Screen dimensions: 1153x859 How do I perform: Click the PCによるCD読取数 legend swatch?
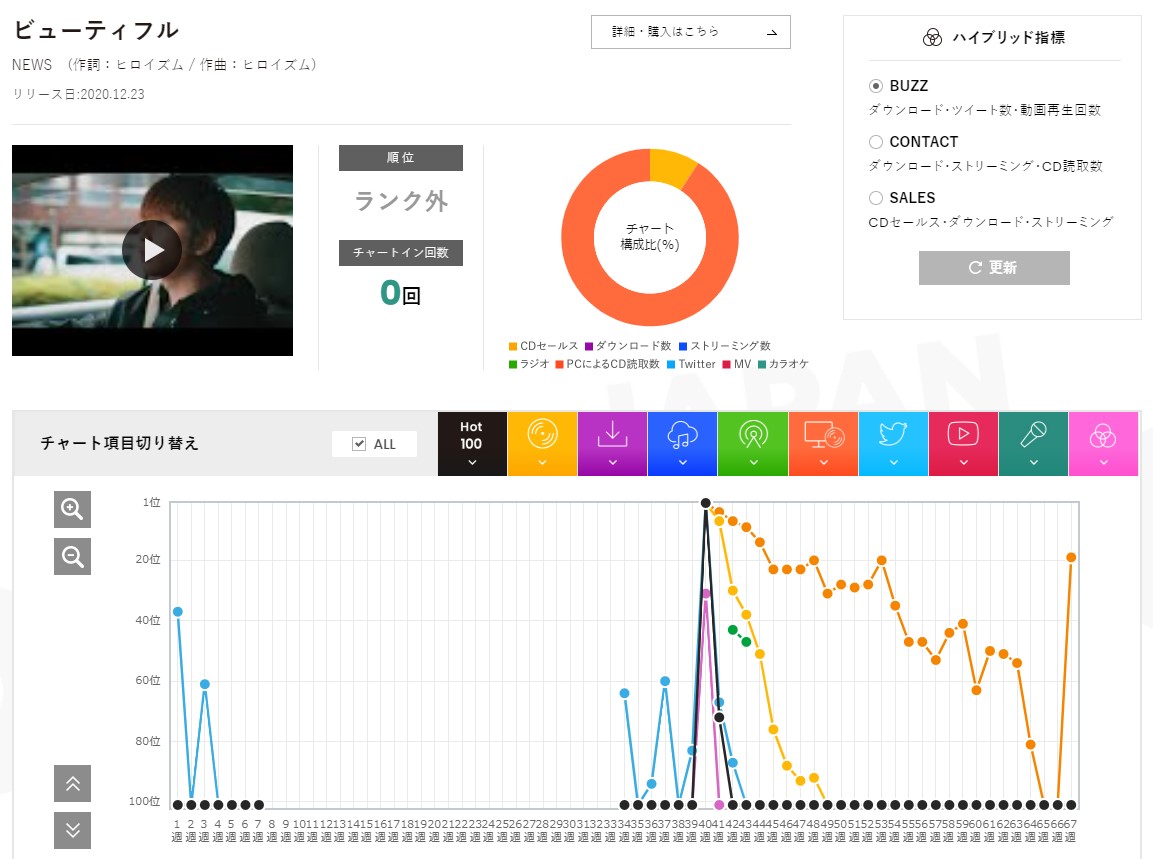click(560, 365)
